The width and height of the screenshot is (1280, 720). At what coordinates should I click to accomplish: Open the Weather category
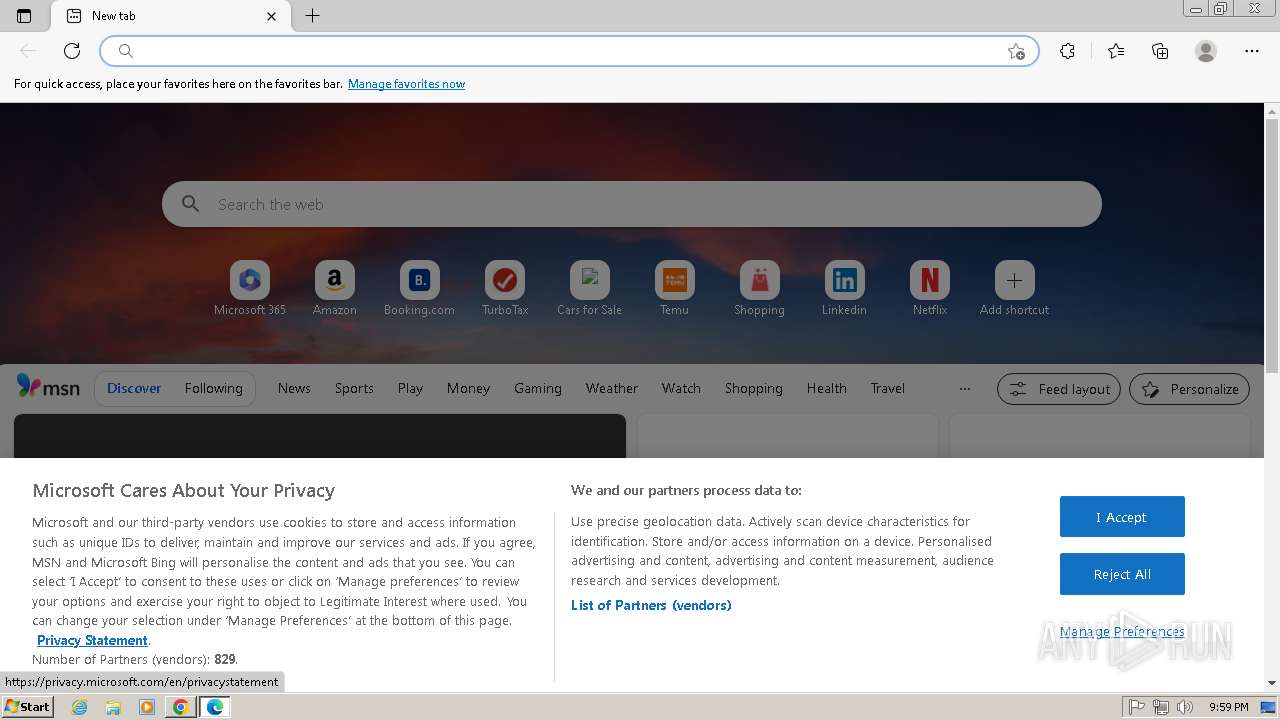pyautogui.click(x=612, y=388)
